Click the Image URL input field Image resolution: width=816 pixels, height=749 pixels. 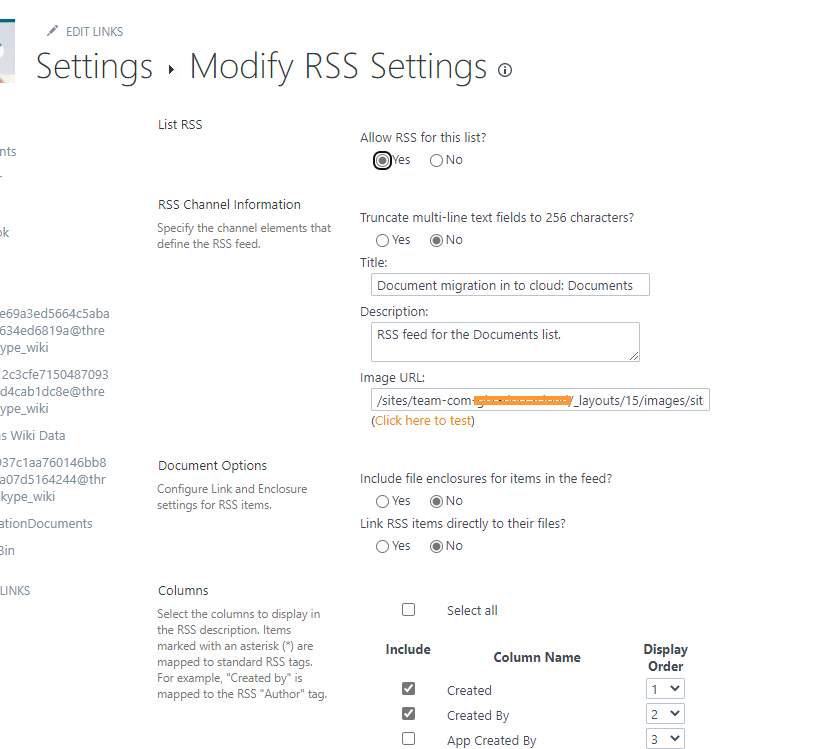pos(540,400)
